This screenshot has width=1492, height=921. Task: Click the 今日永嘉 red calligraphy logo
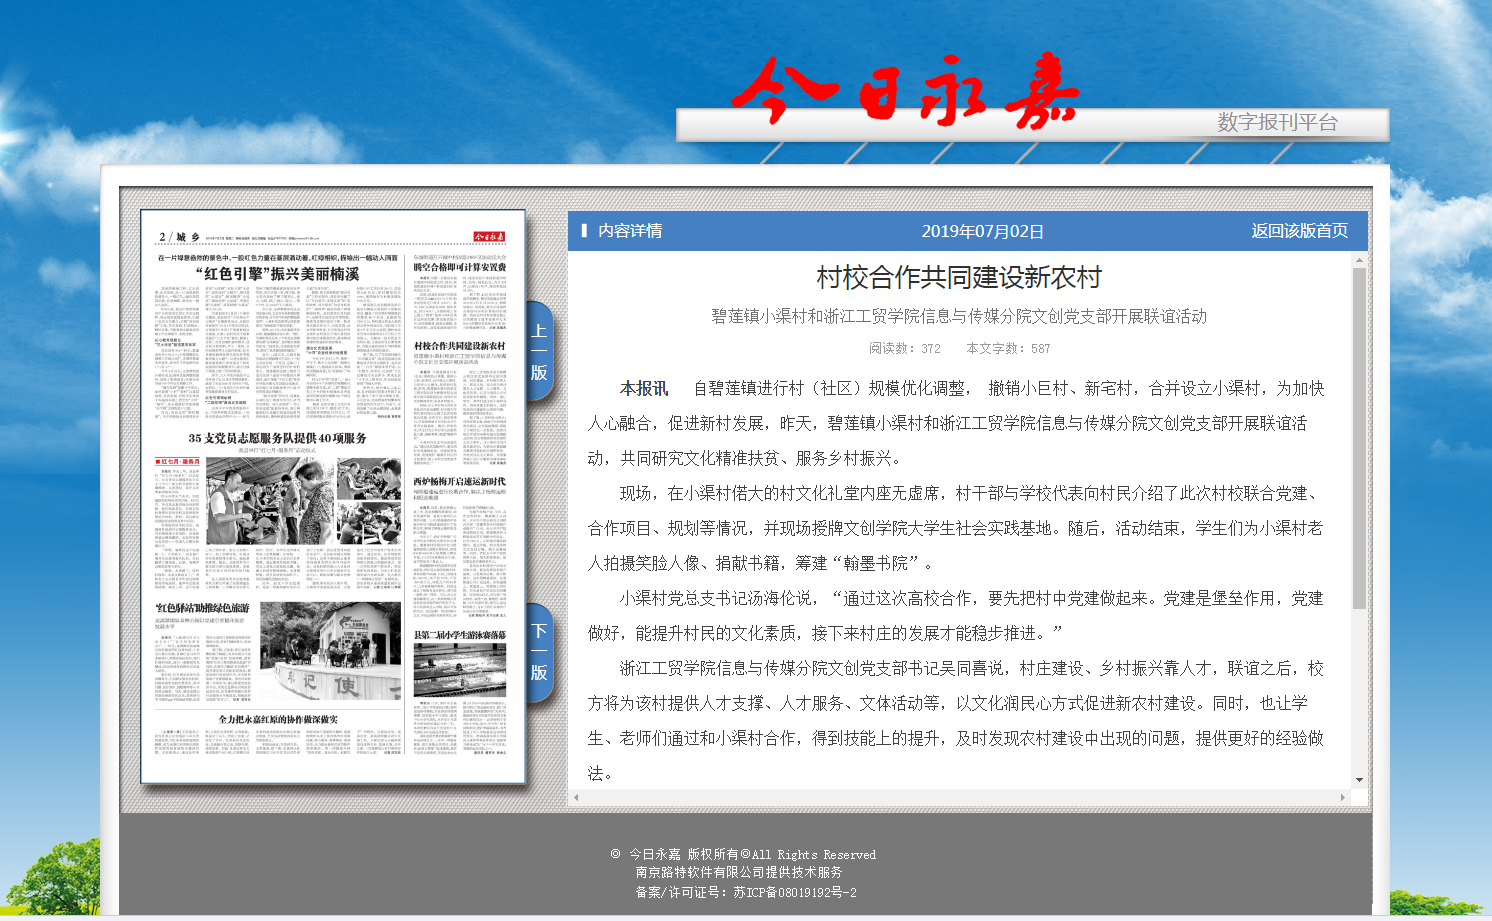(904, 92)
